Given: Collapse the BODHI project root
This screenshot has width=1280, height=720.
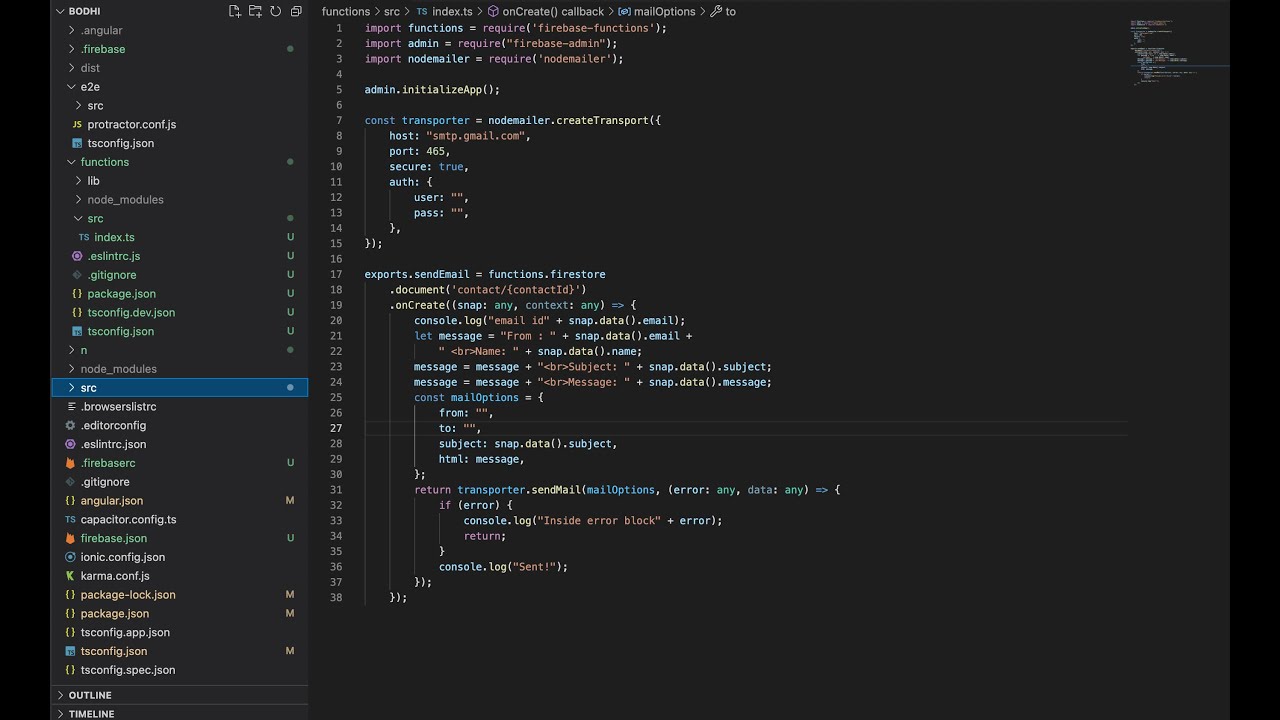Looking at the screenshot, I should click(60, 11).
